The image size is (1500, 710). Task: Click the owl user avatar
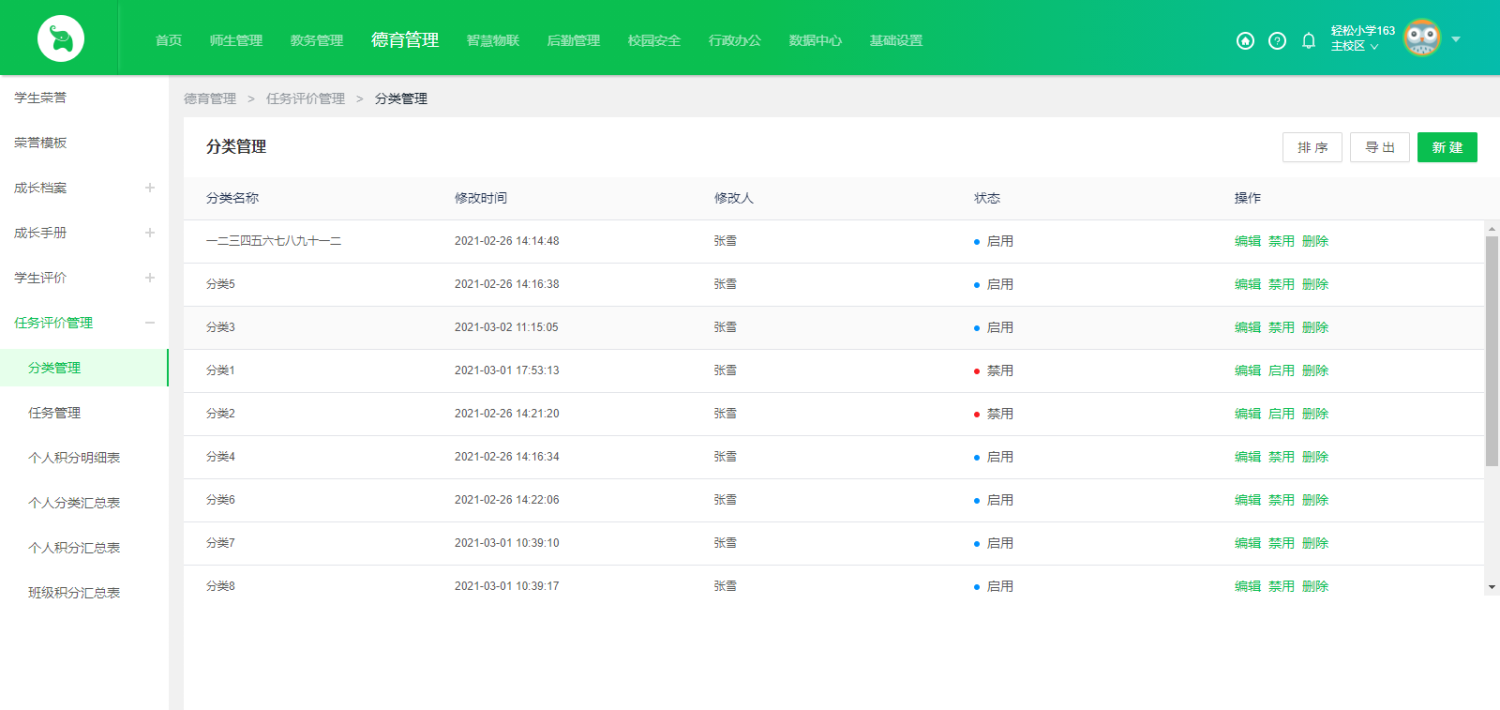(1421, 39)
